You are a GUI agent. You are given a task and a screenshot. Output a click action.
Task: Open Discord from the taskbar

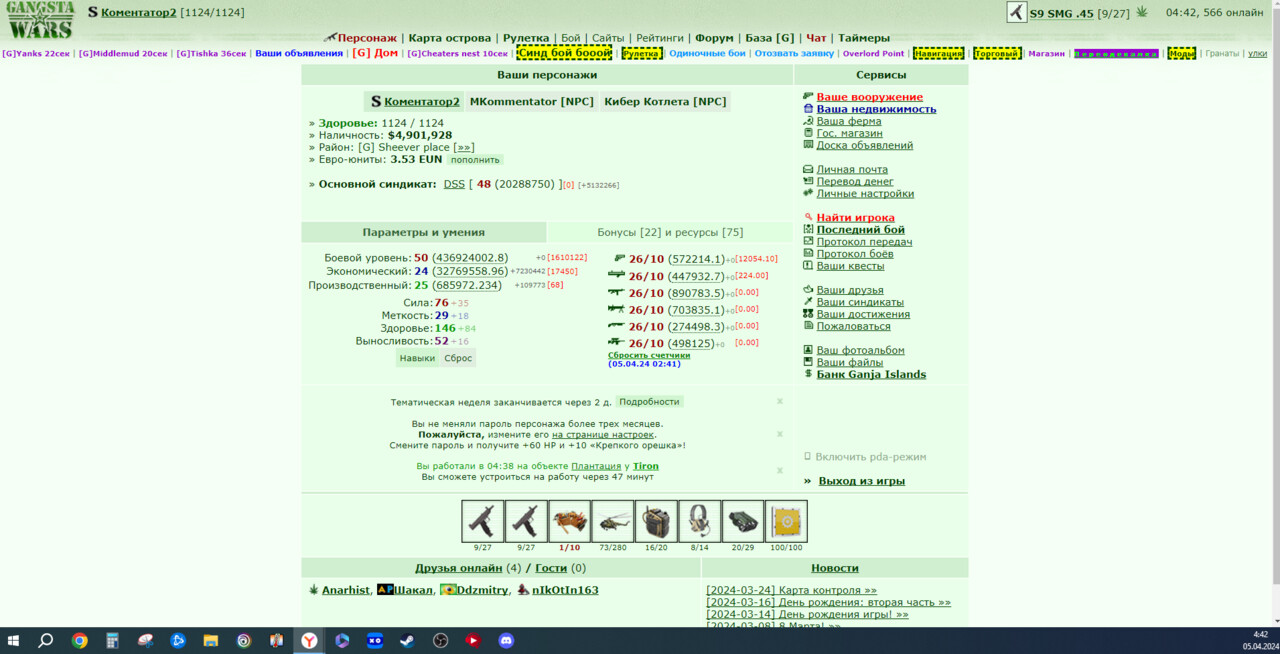tap(506, 640)
